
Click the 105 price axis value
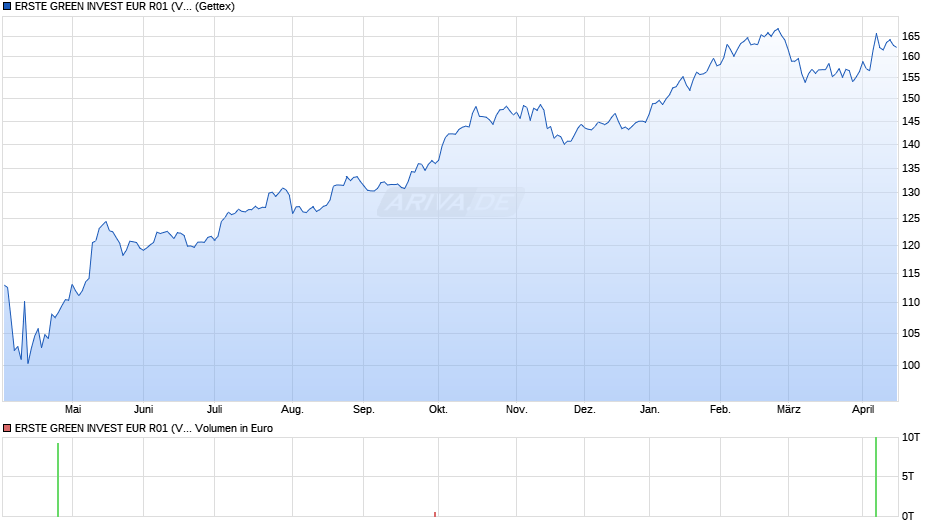click(911, 333)
